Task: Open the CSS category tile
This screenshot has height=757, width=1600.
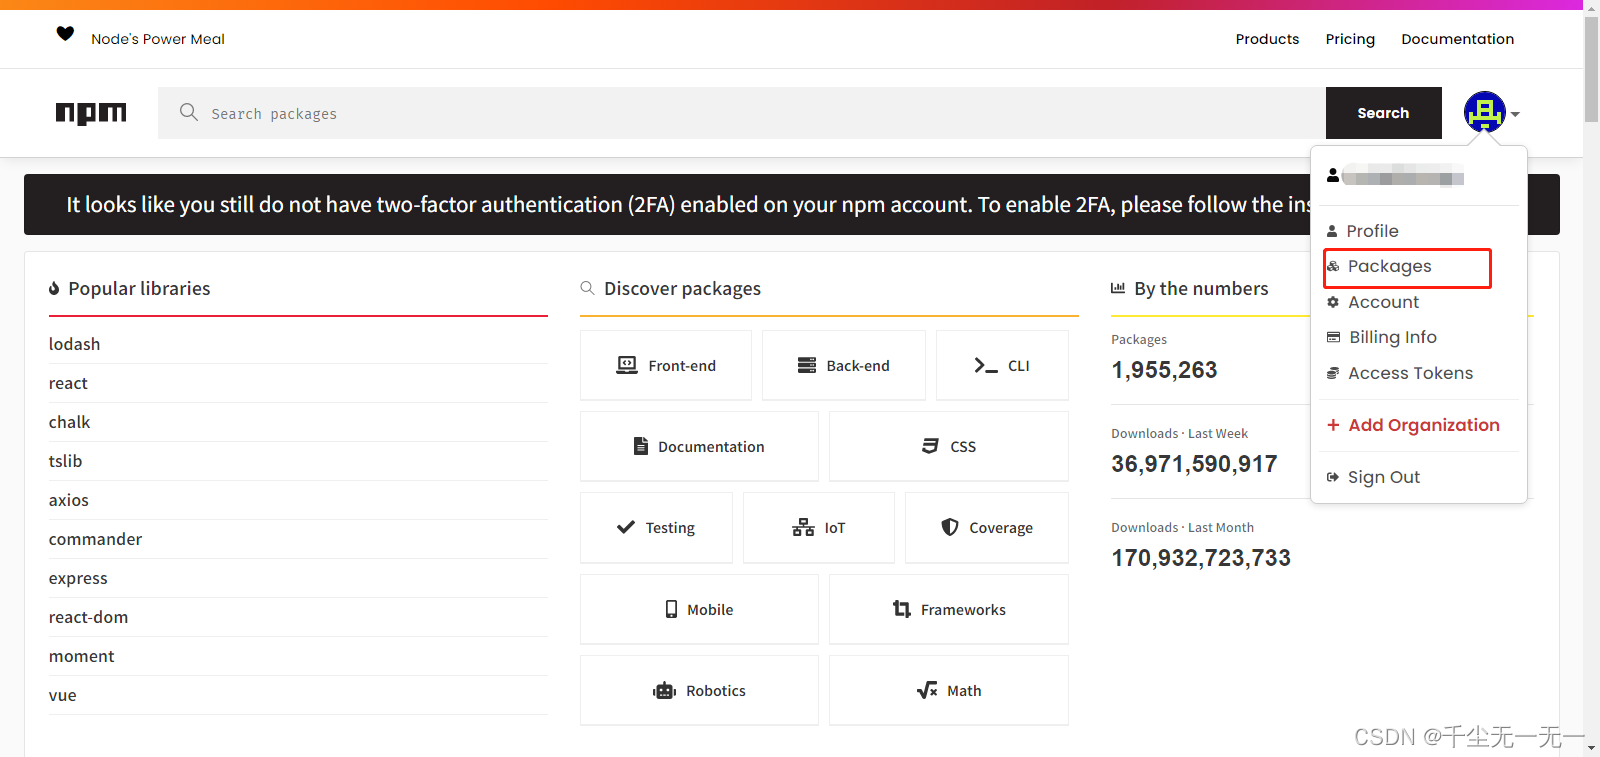Action: coord(949,446)
